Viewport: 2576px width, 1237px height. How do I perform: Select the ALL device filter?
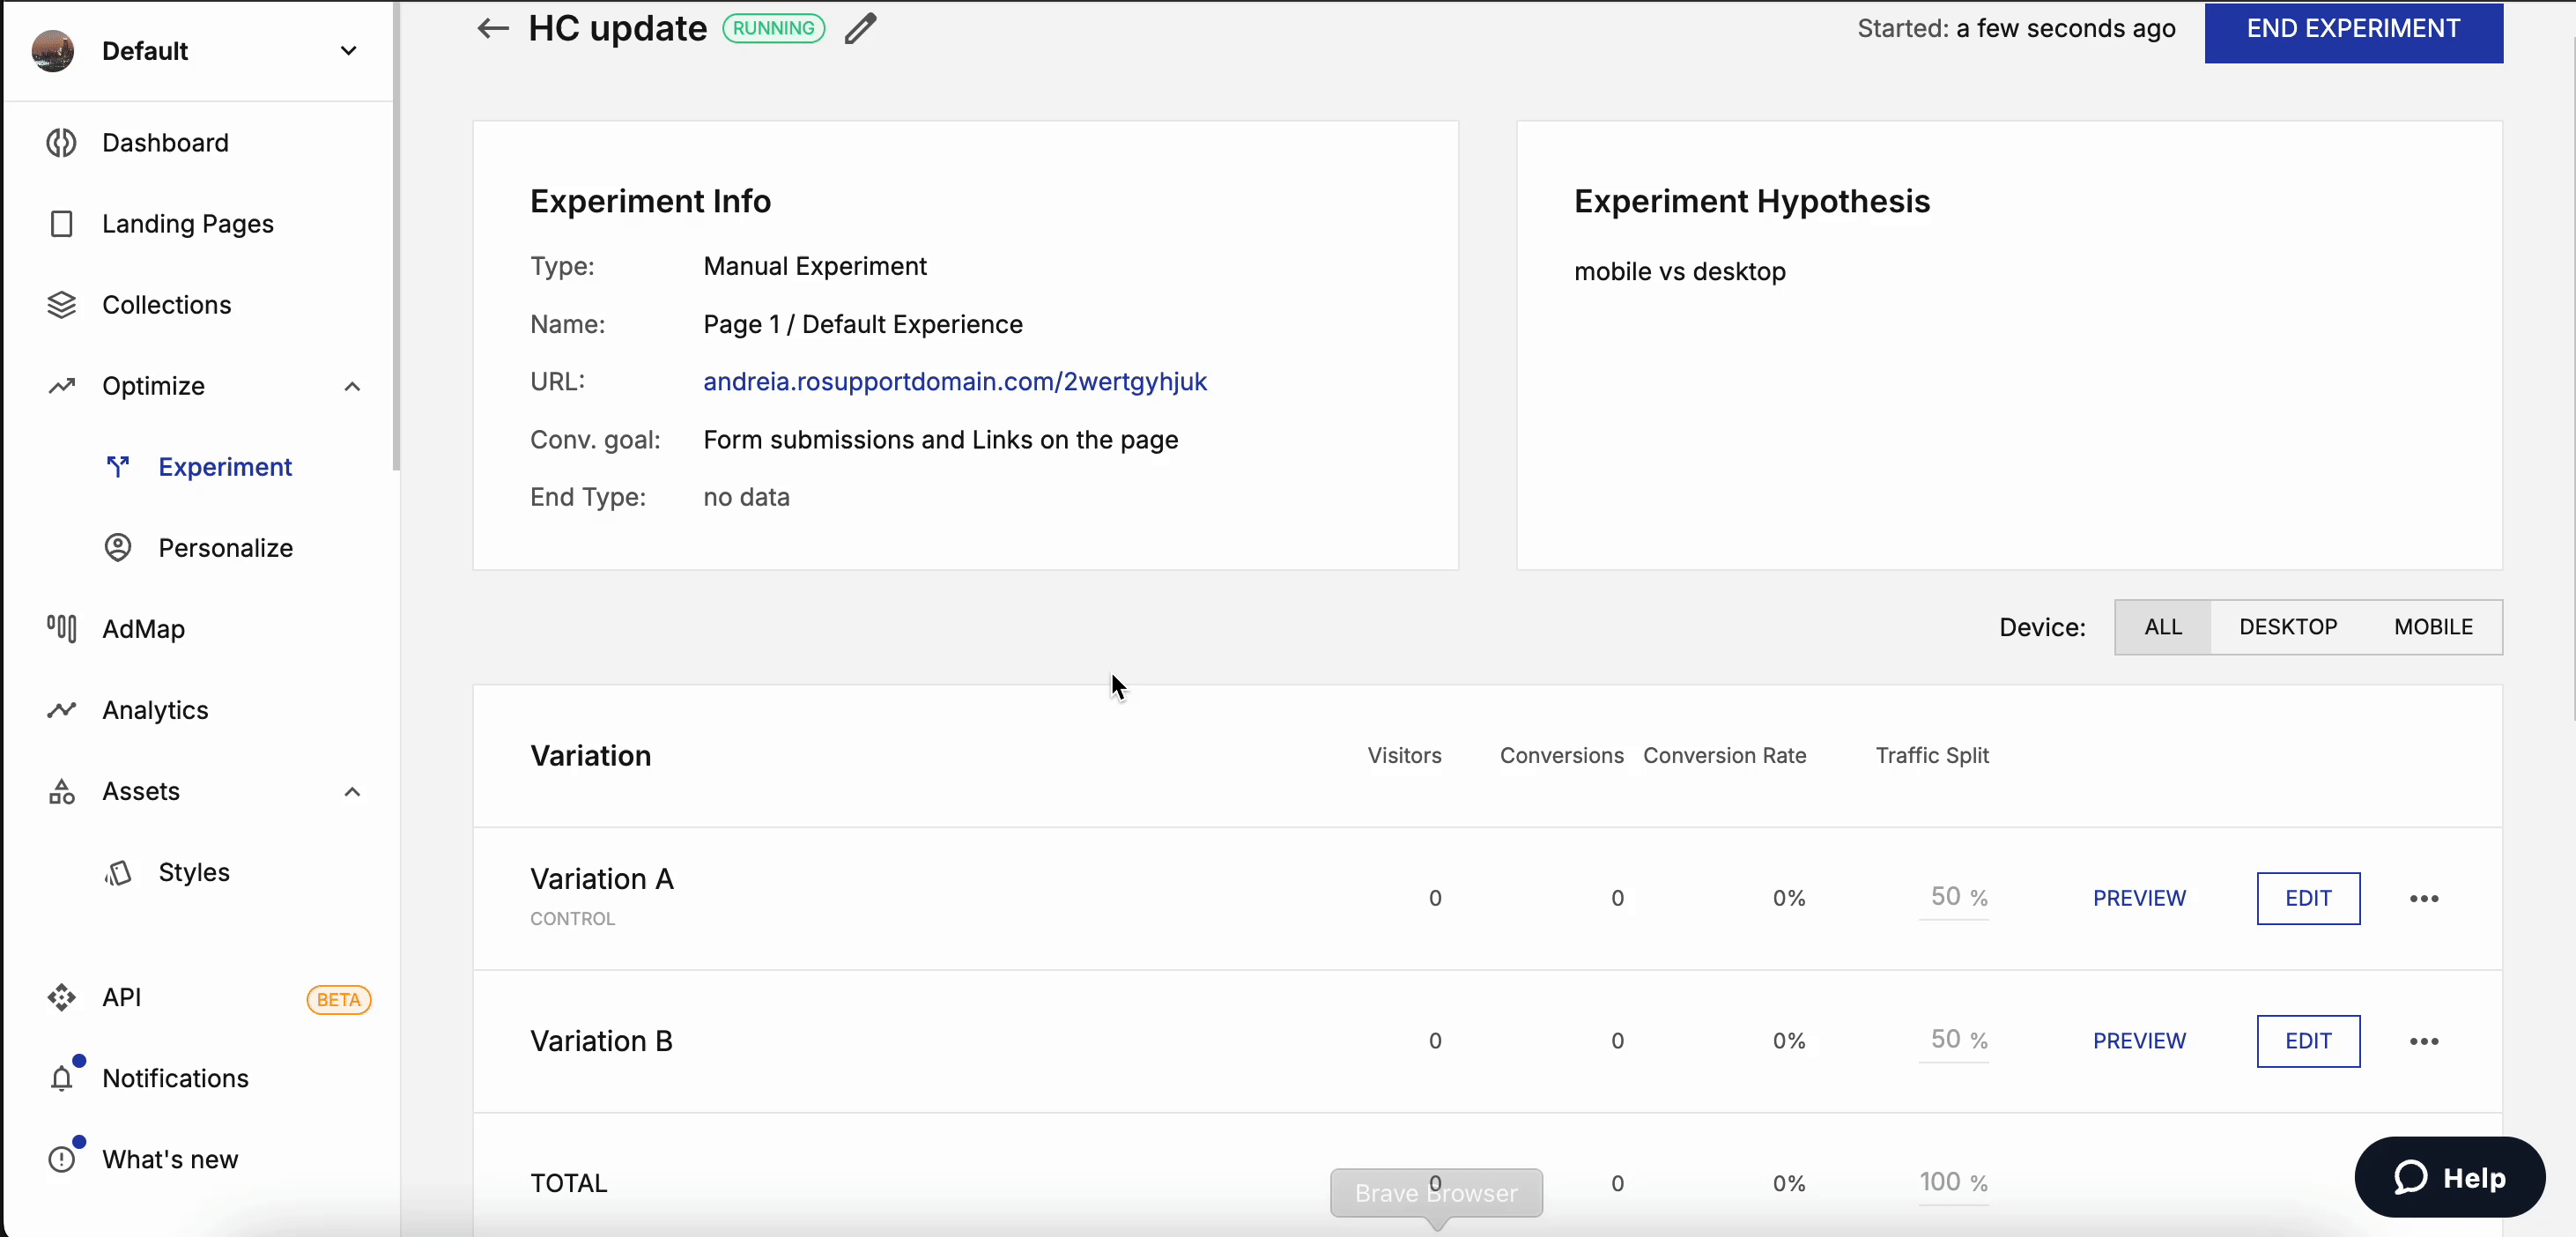coord(2162,627)
